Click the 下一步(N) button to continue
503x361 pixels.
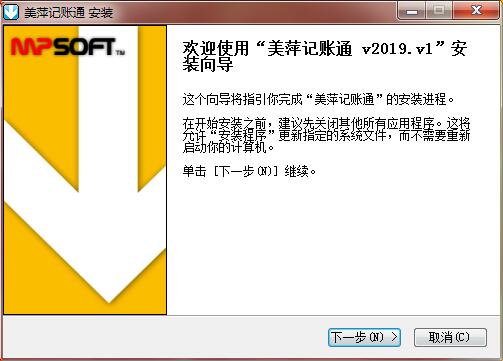click(x=364, y=337)
